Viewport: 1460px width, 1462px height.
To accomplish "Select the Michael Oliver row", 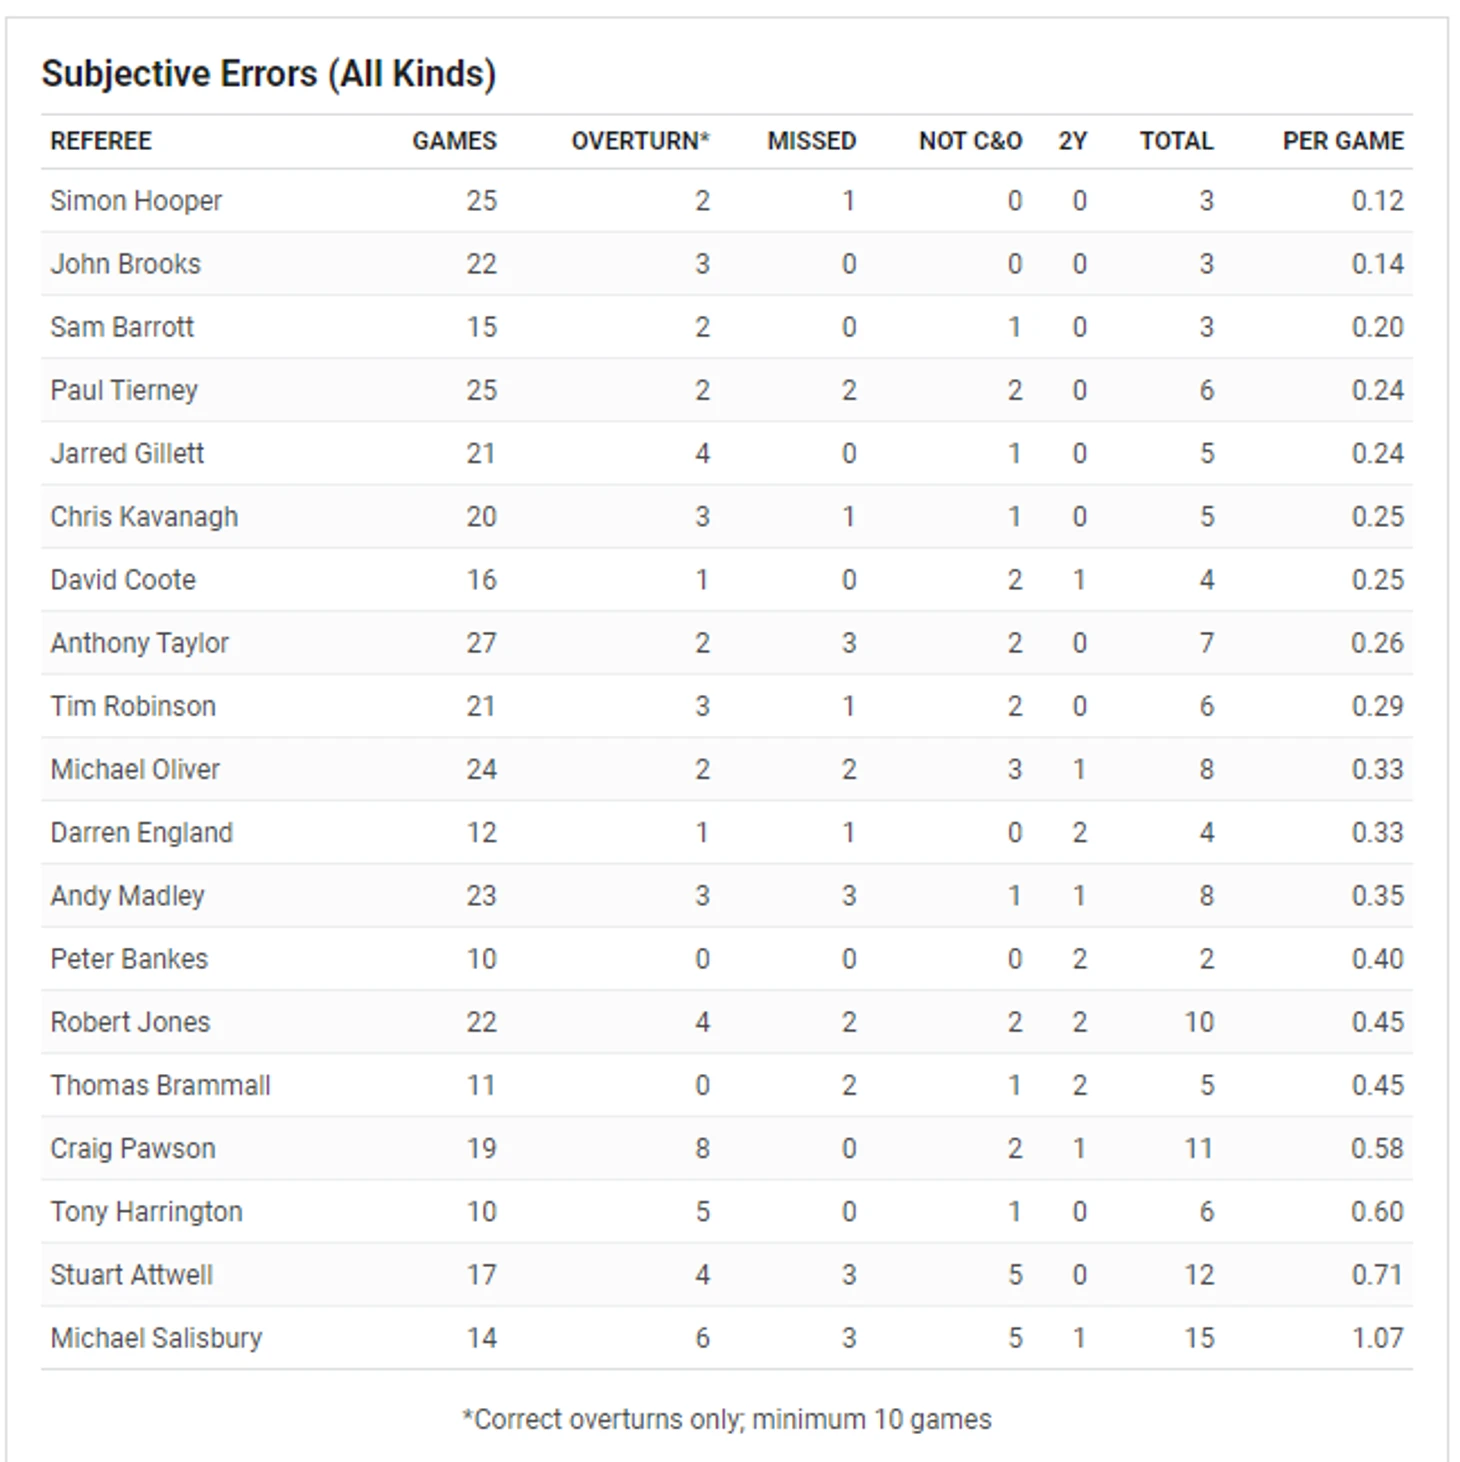I will pyautogui.click(x=727, y=769).
